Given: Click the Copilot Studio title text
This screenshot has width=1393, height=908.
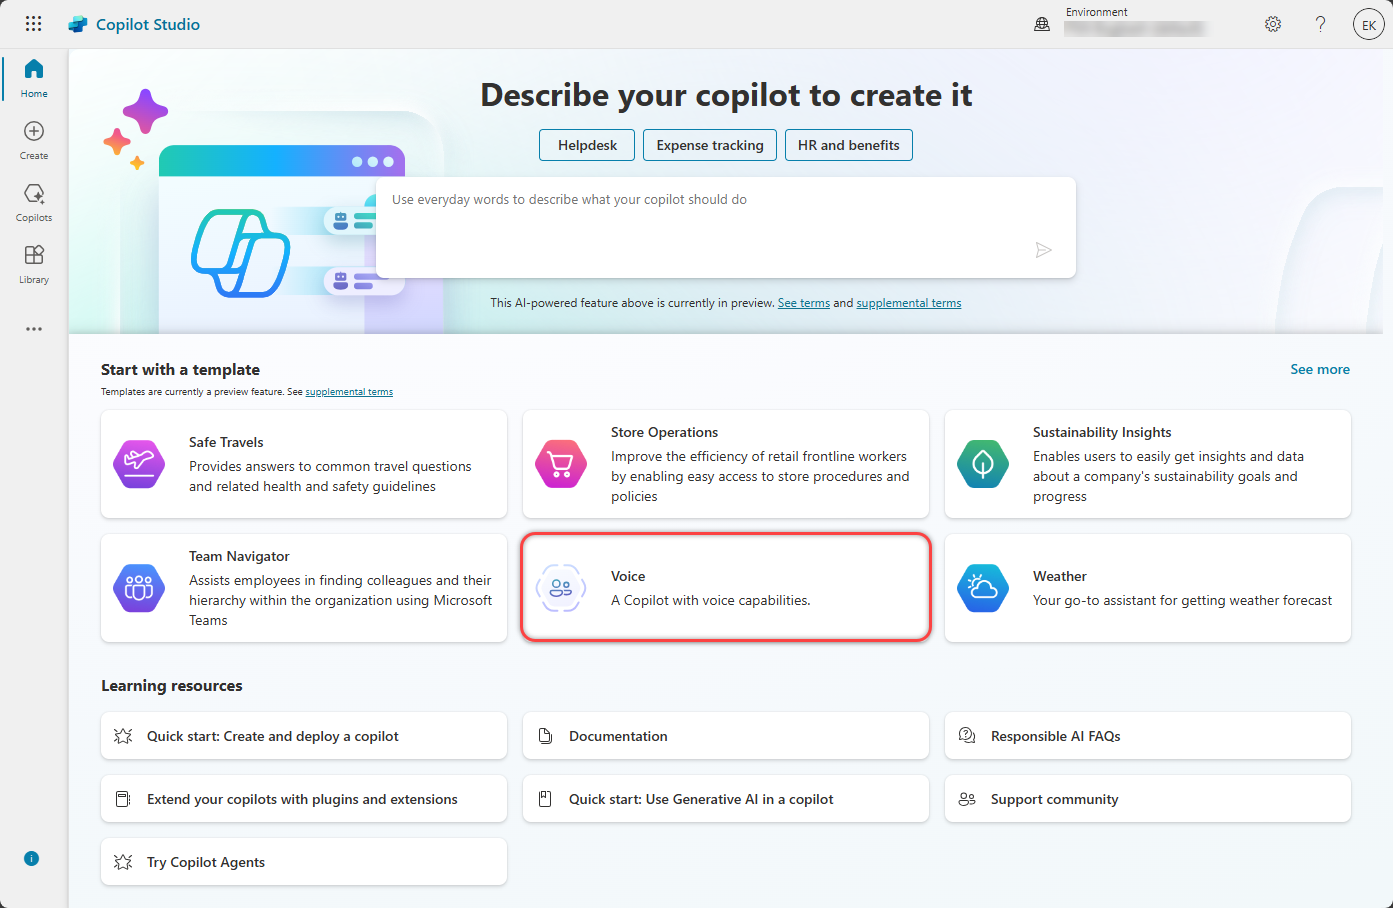Looking at the screenshot, I should 148,24.
